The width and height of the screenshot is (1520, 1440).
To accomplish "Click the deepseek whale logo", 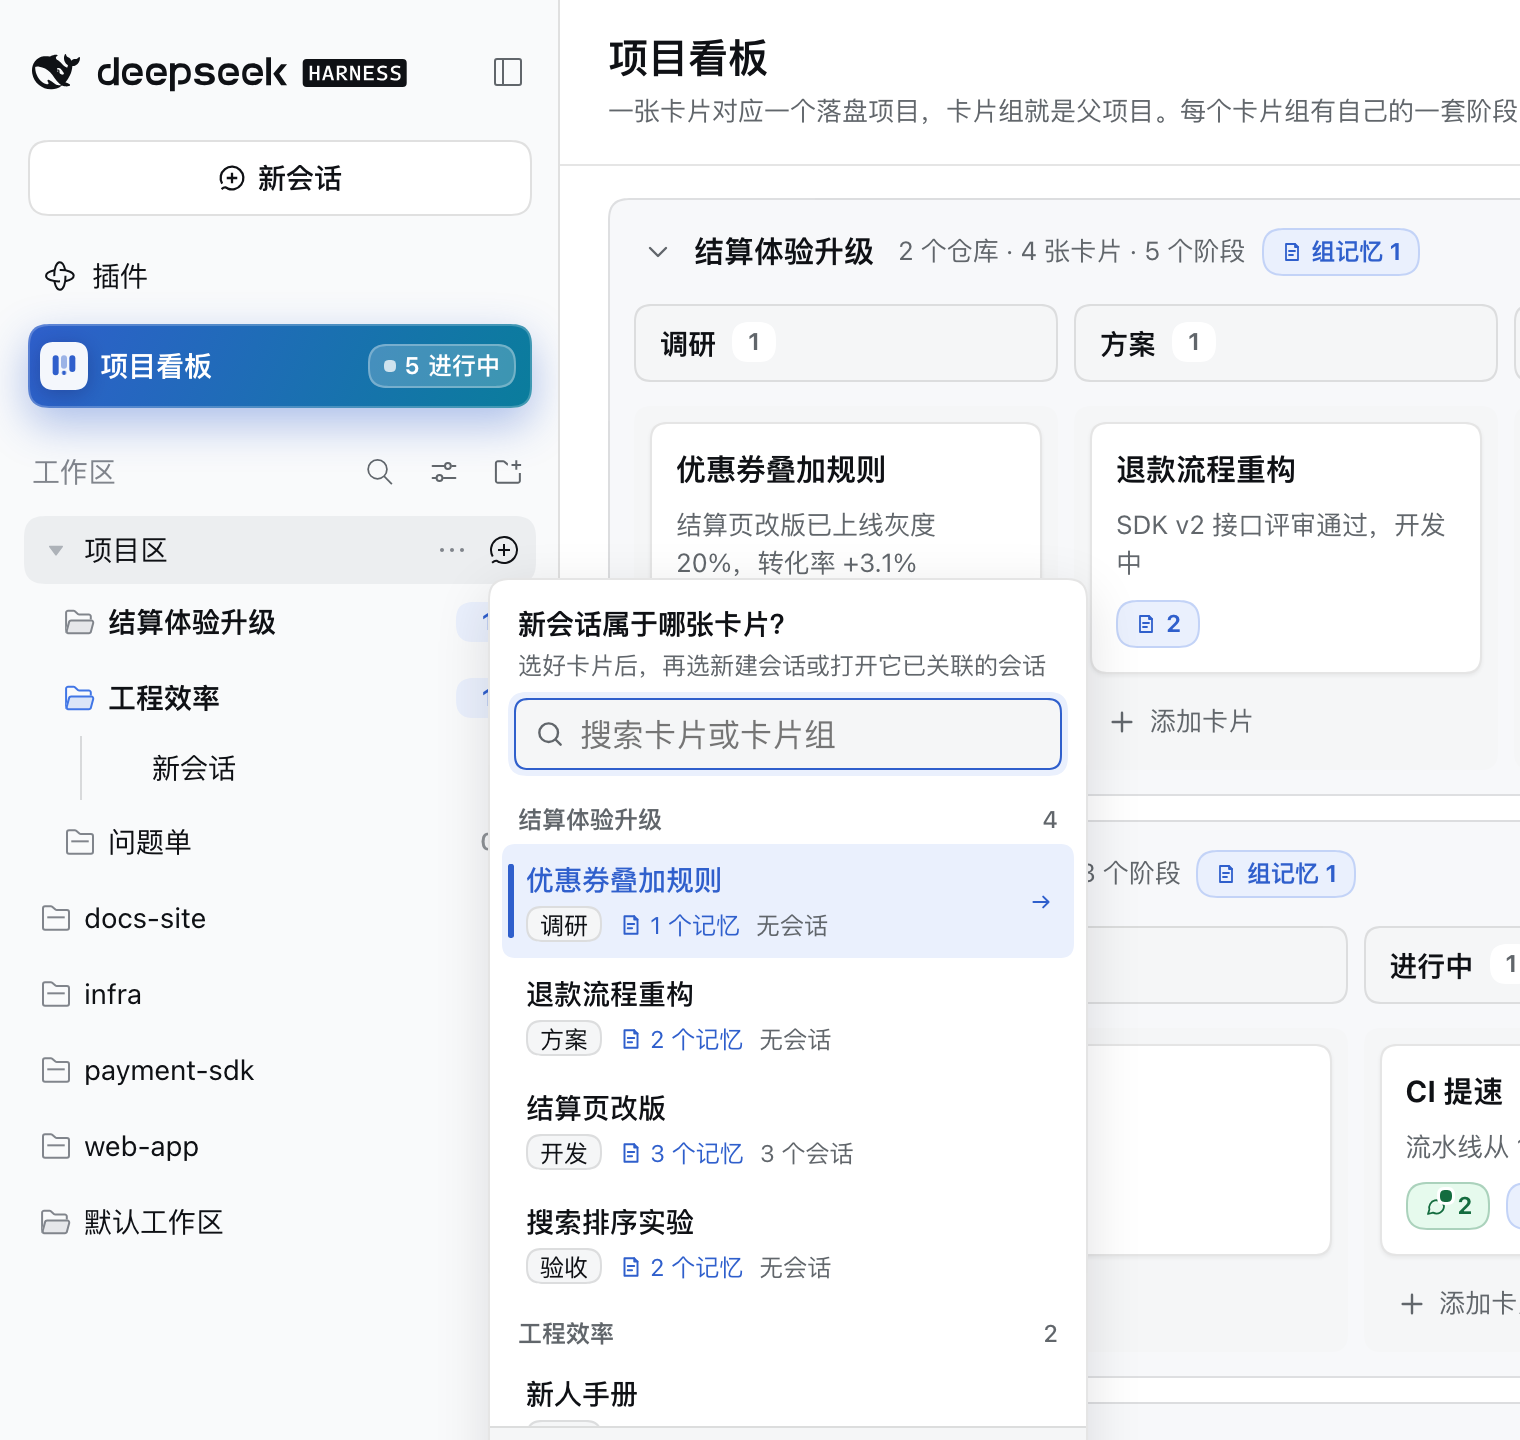I will coord(56,72).
